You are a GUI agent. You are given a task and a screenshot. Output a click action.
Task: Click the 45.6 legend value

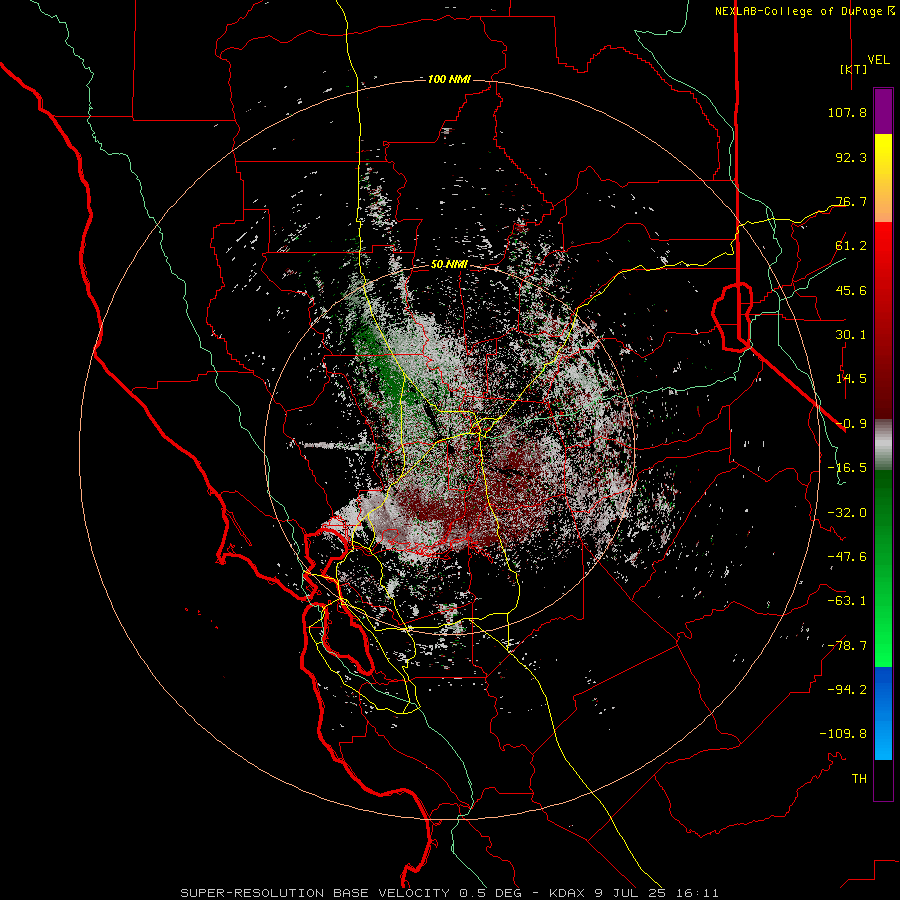coord(851,290)
